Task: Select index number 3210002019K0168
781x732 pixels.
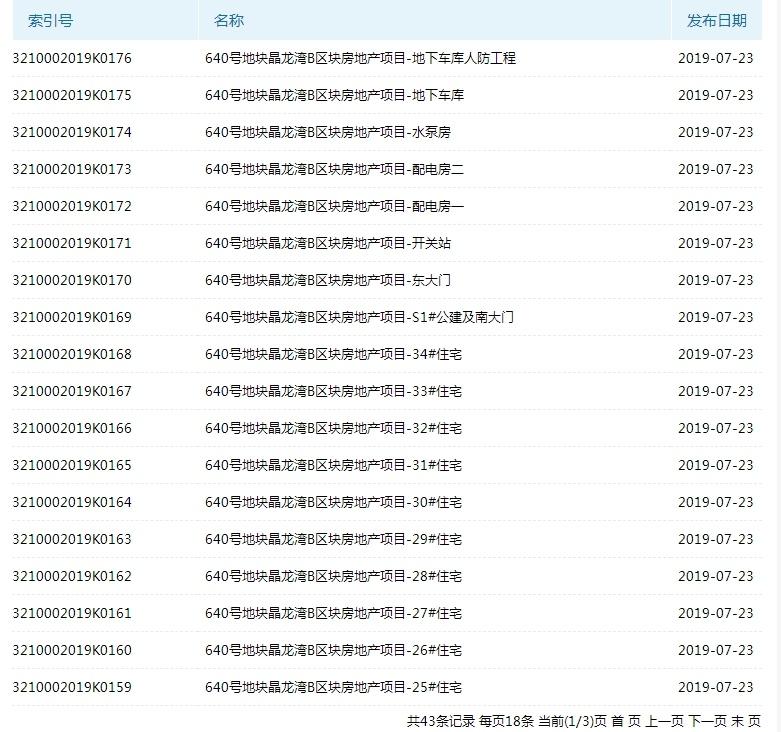Action: [72, 354]
